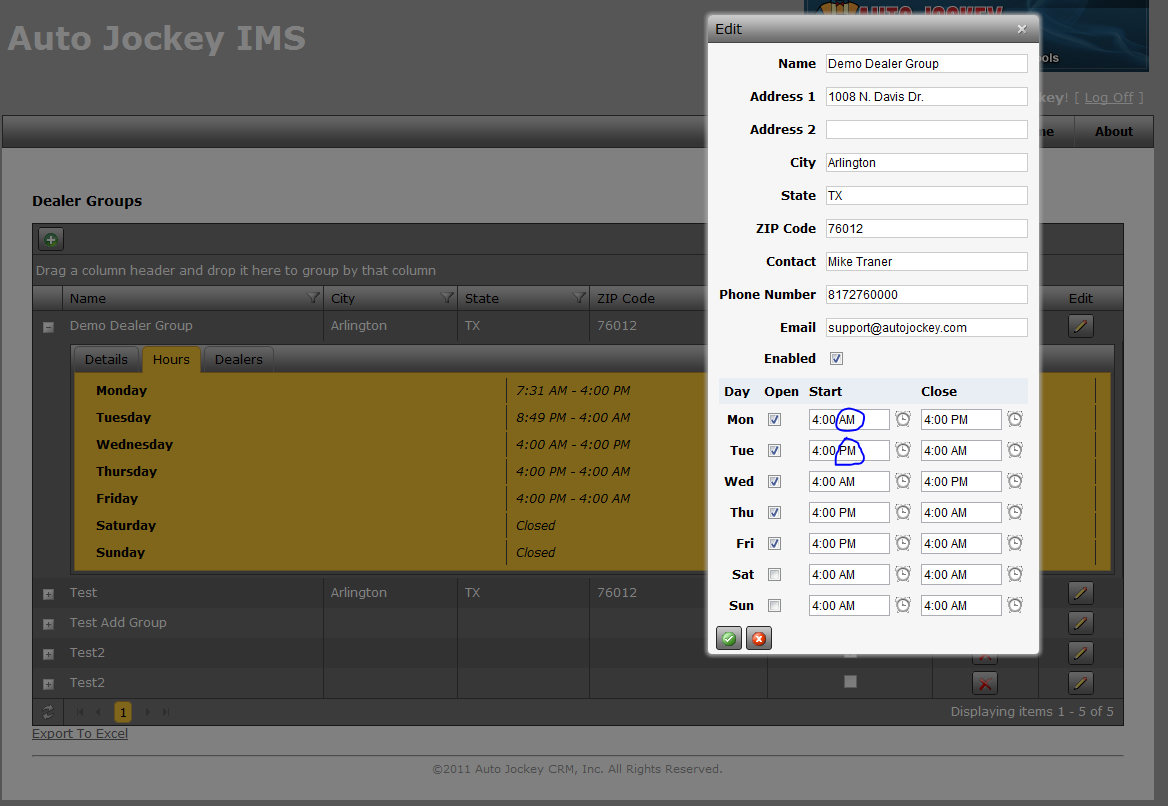This screenshot has height=806, width=1168.
Task: Click red delete icon in last Test2 row
Action: (984, 683)
